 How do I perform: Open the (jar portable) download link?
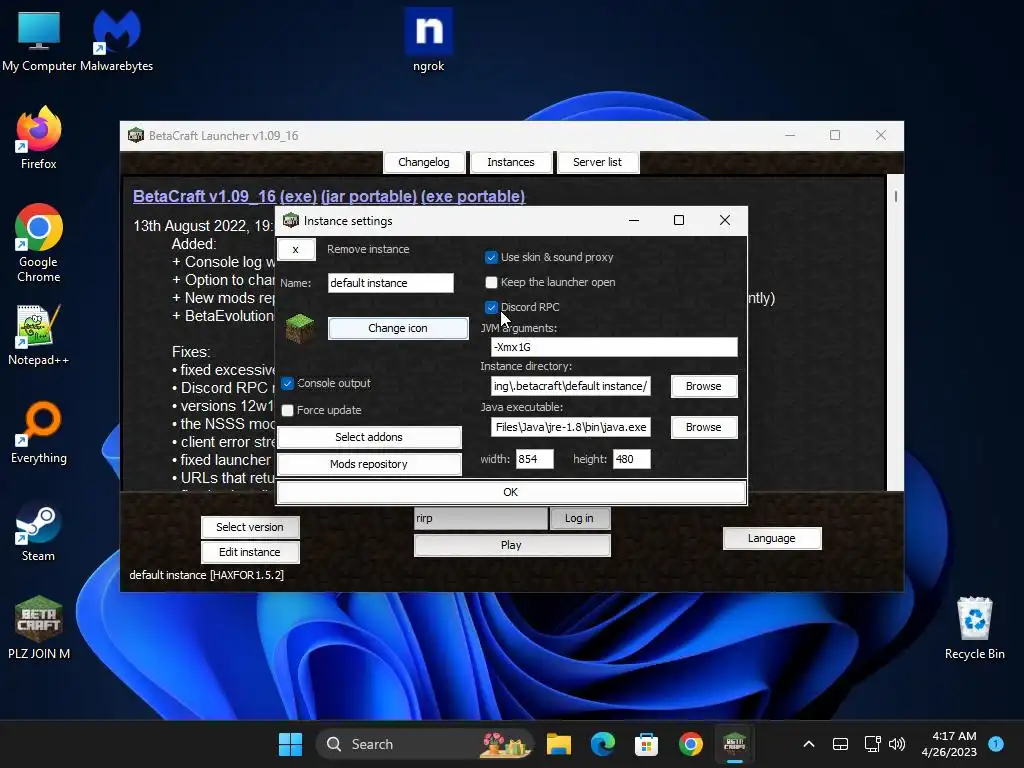point(369,197)
